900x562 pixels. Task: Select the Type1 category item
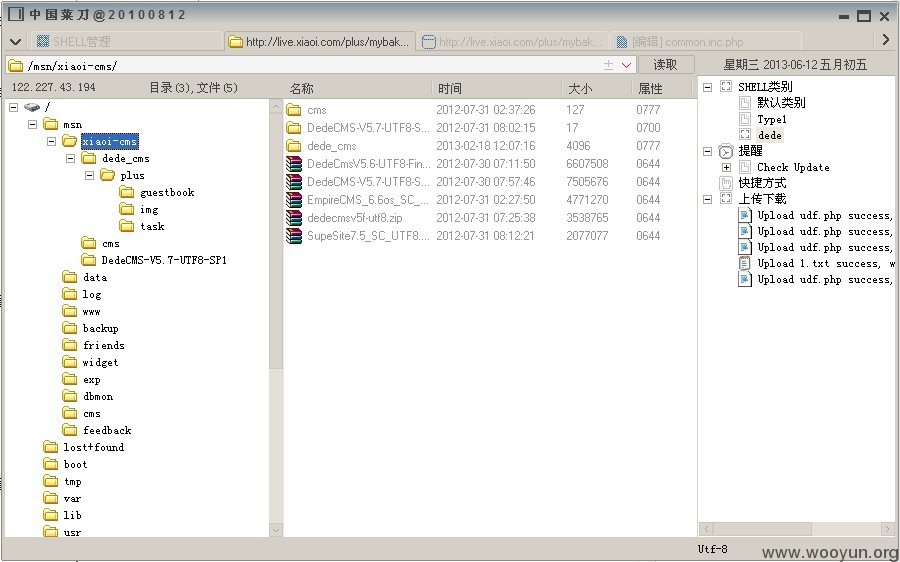(x=771, y=119)
